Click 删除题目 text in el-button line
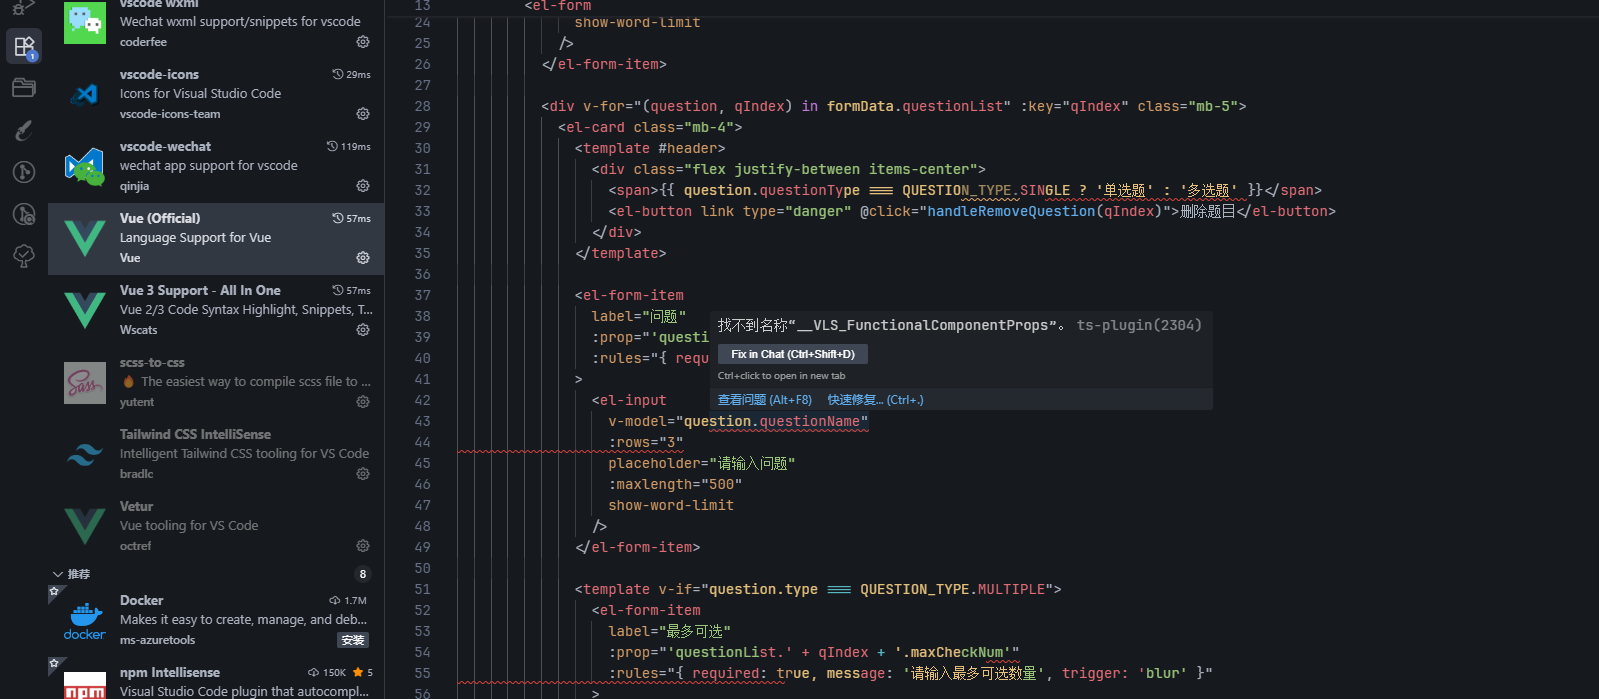This screenshot has width=1599, height=699. coord(1207,211)
